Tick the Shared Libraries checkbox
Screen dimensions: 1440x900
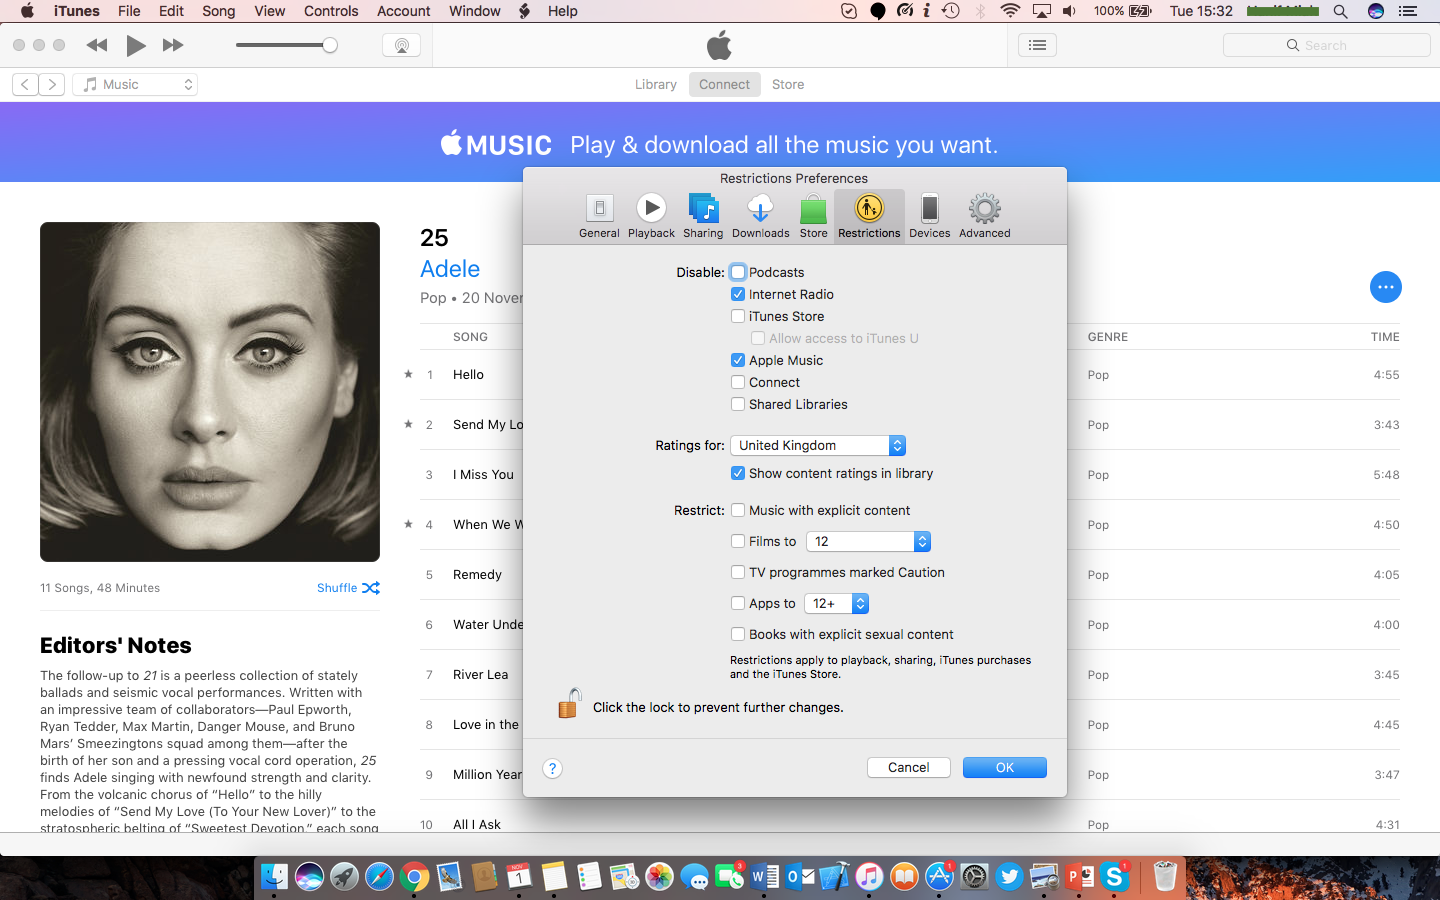tap(738, 404)
